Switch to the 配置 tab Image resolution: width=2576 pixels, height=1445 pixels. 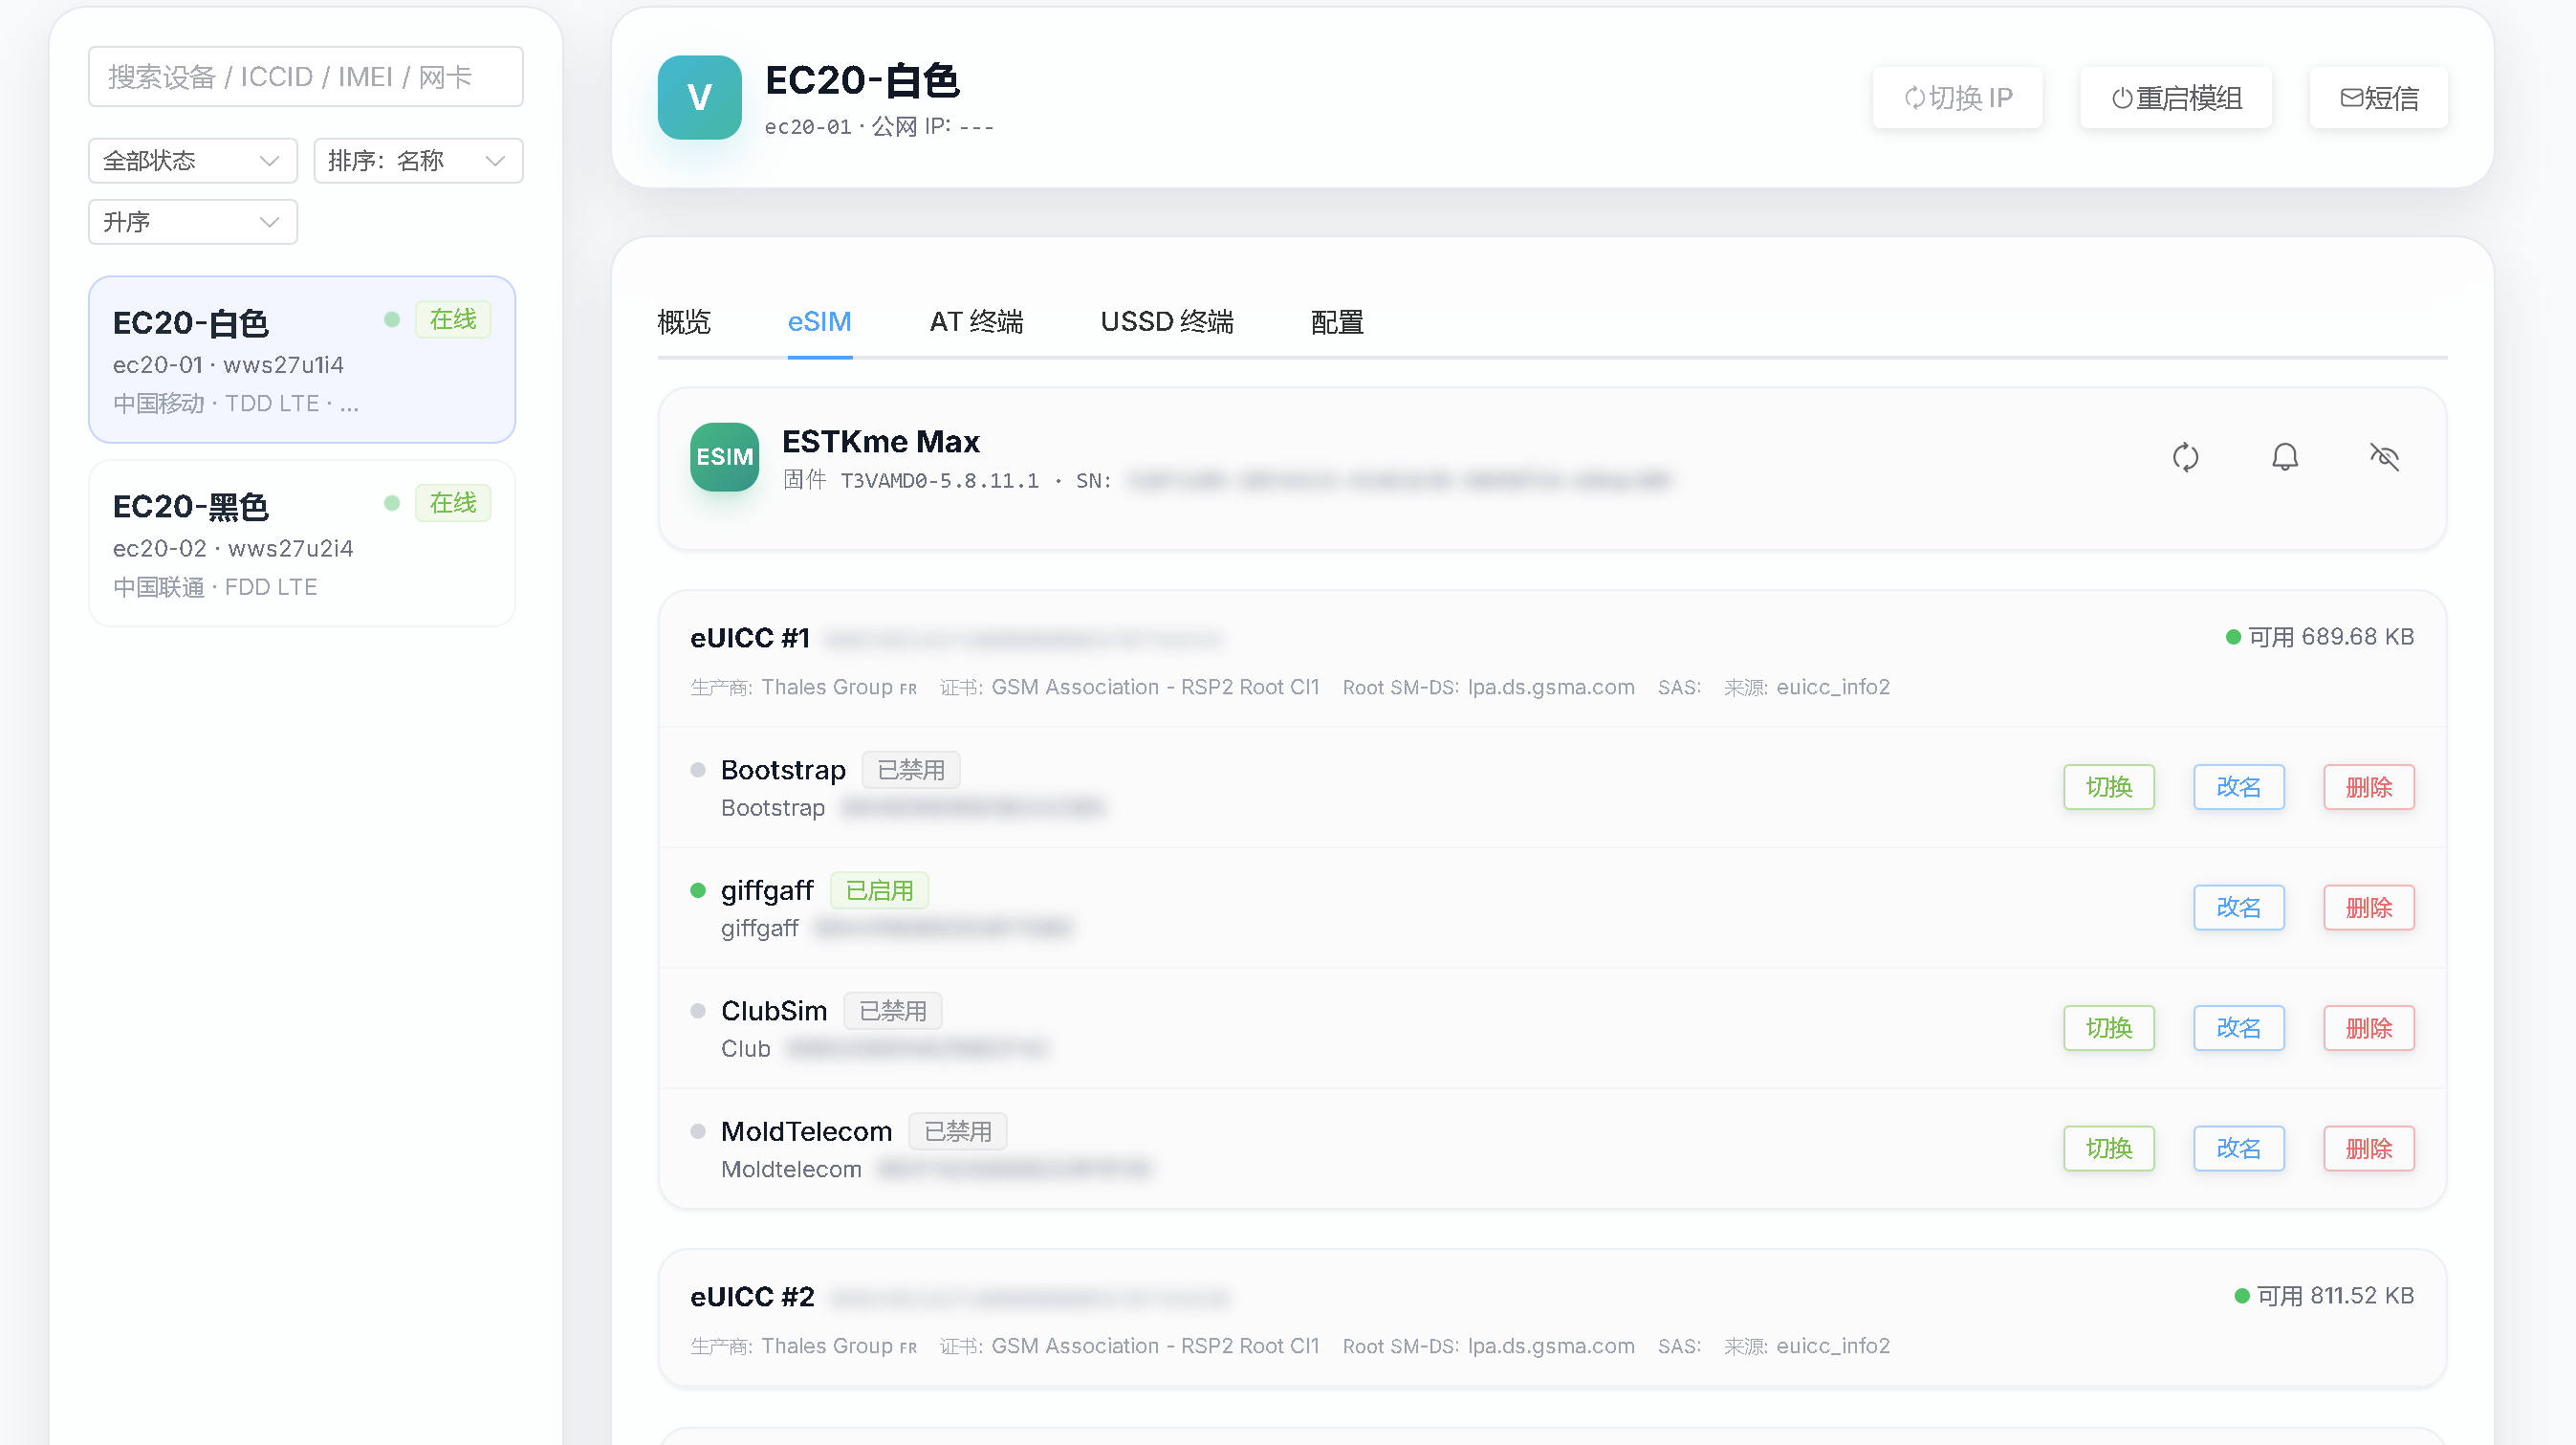1337,322
